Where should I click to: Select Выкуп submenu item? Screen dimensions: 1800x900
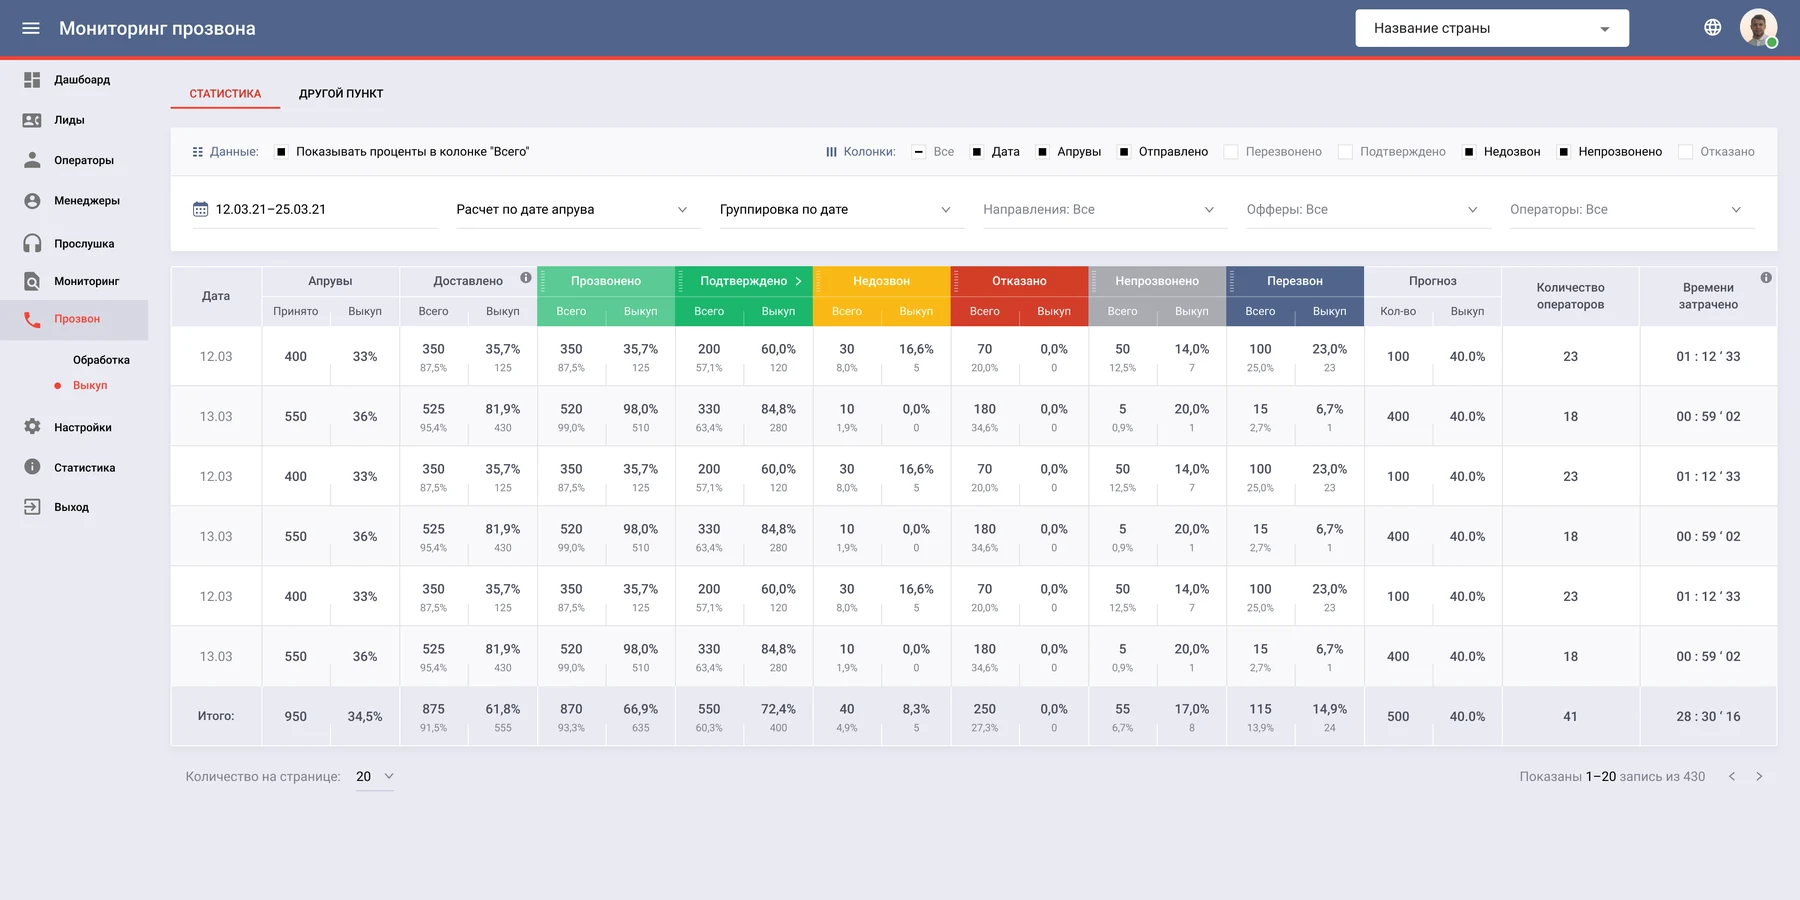[90, 385]
